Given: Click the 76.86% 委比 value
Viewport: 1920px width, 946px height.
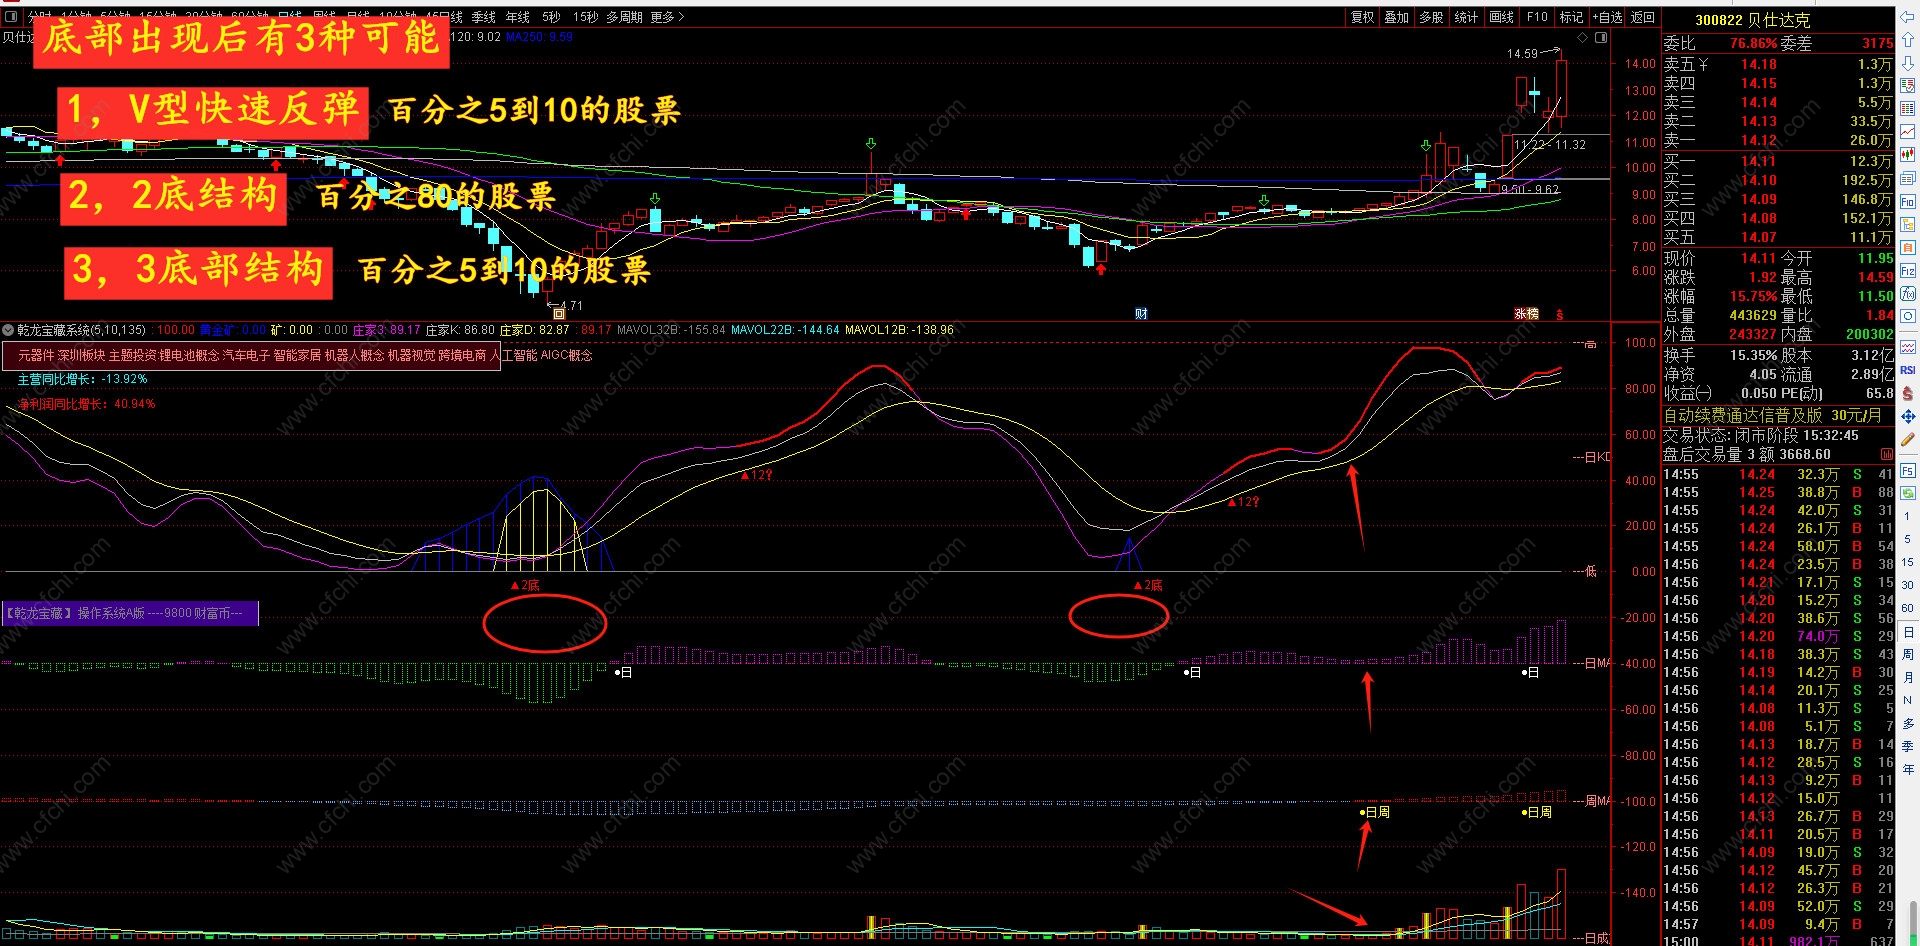Looking at the screenshot, I should coord(1753,44).
